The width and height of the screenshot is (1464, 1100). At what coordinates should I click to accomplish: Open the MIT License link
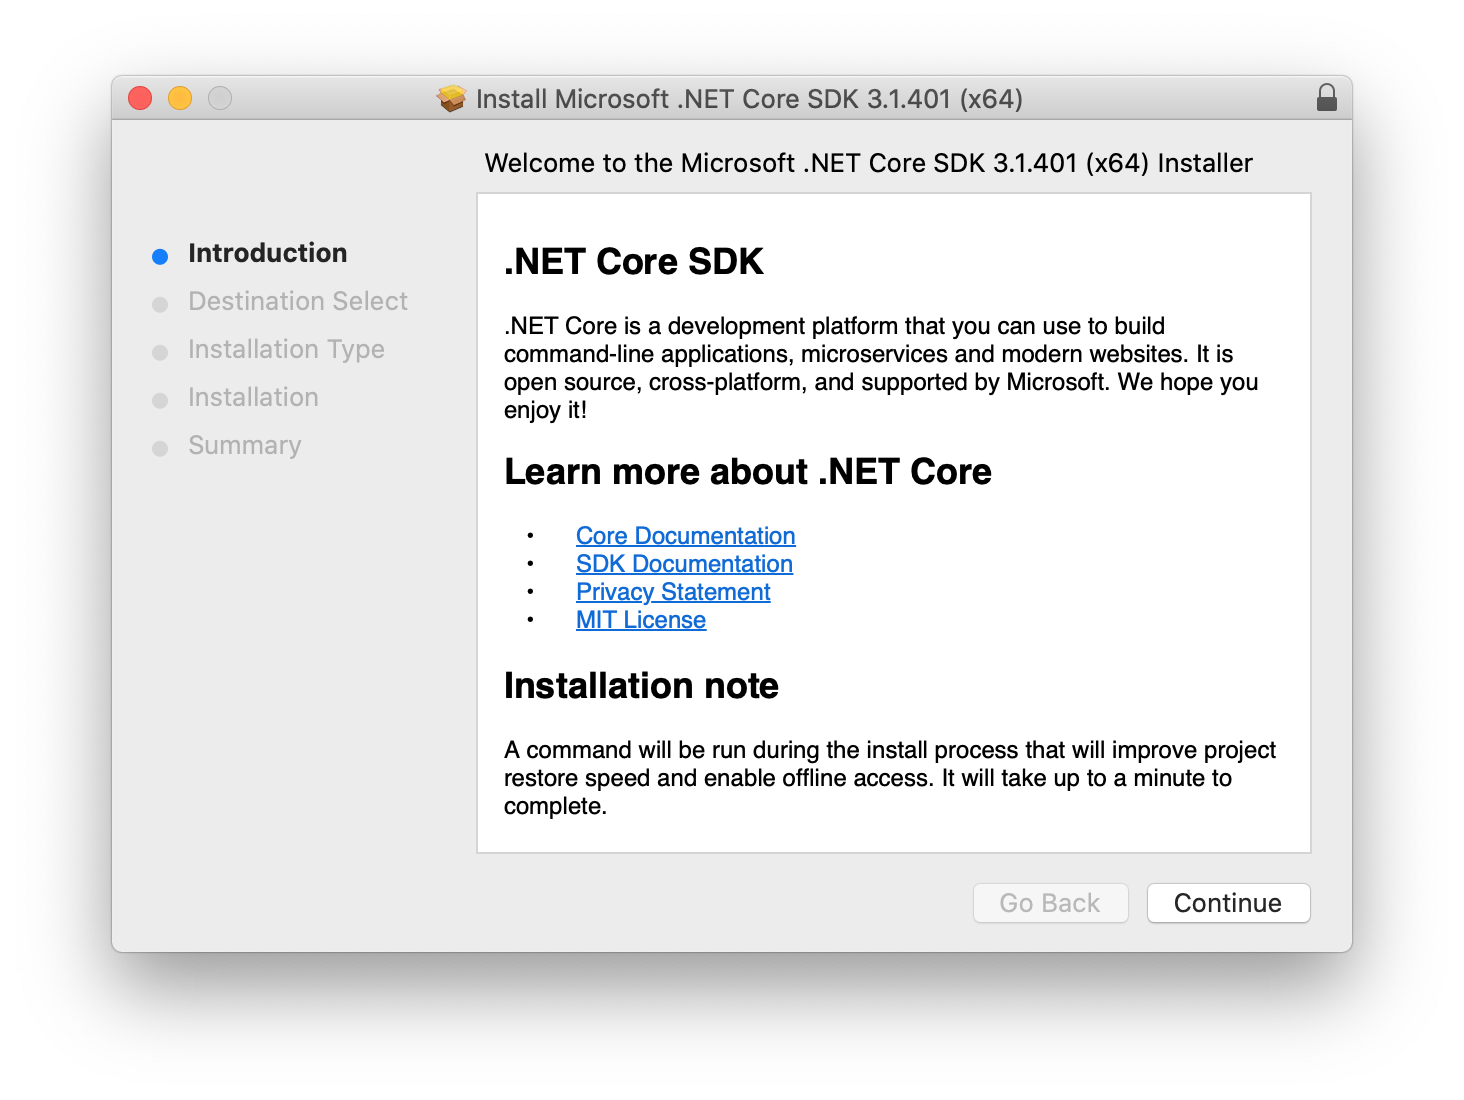point(641,620)
